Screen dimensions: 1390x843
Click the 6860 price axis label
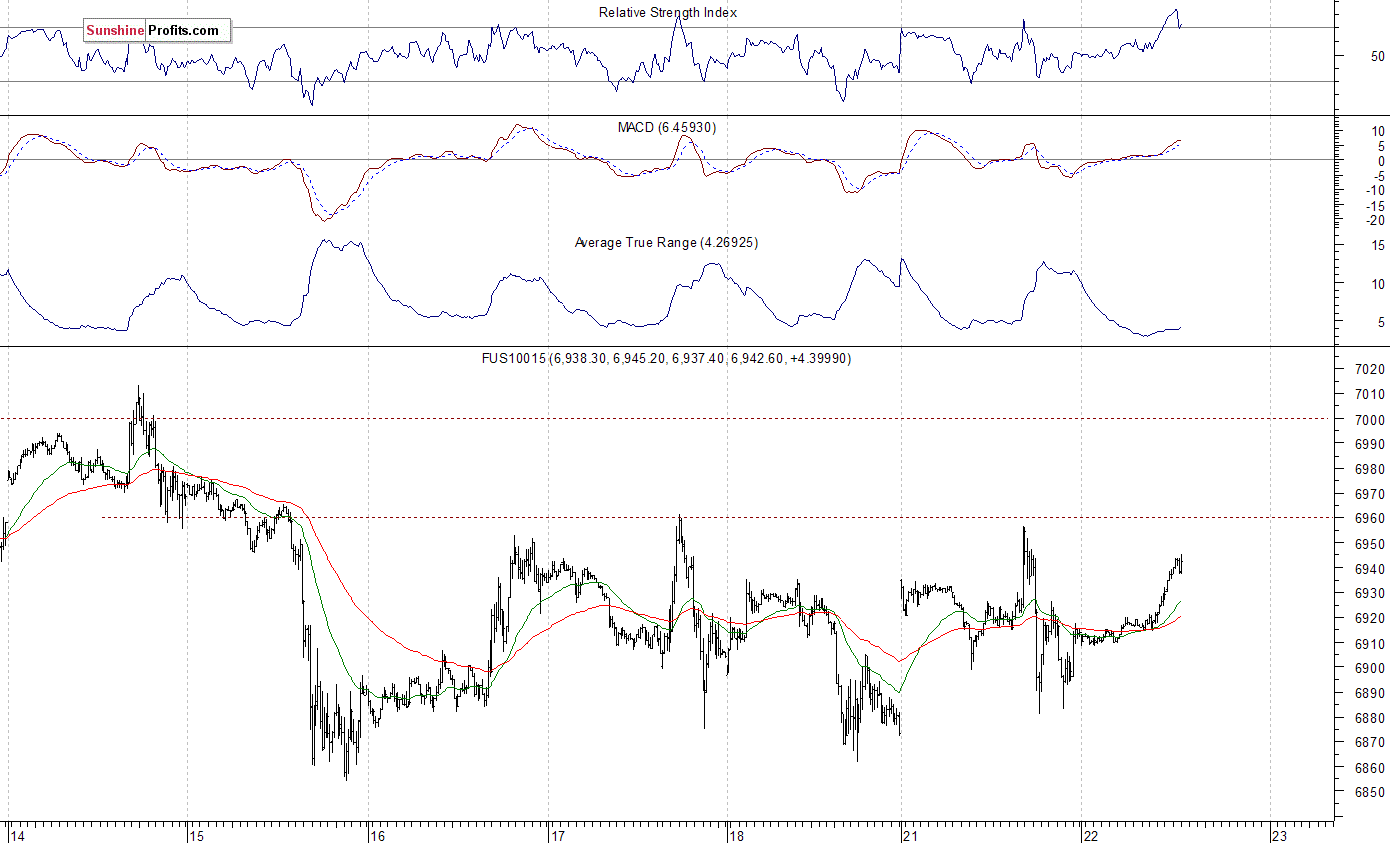point(1370,768)
